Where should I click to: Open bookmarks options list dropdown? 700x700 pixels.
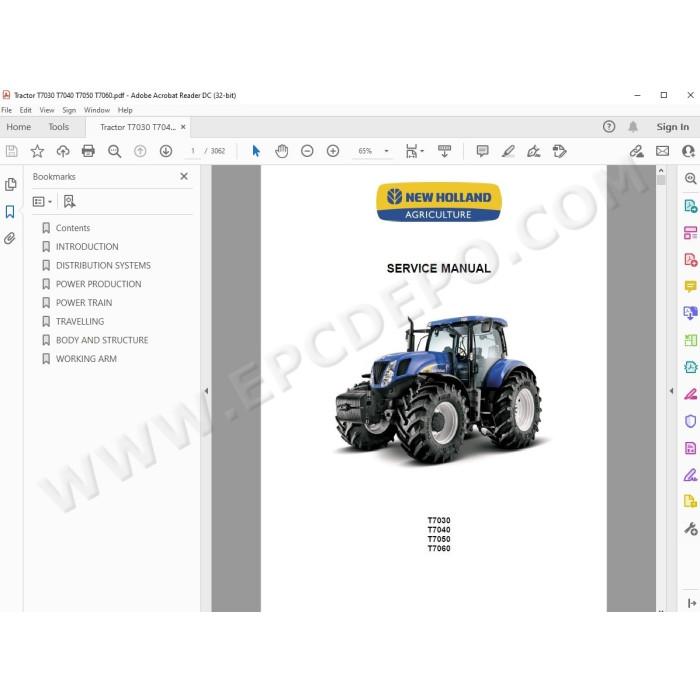(42, 202)
